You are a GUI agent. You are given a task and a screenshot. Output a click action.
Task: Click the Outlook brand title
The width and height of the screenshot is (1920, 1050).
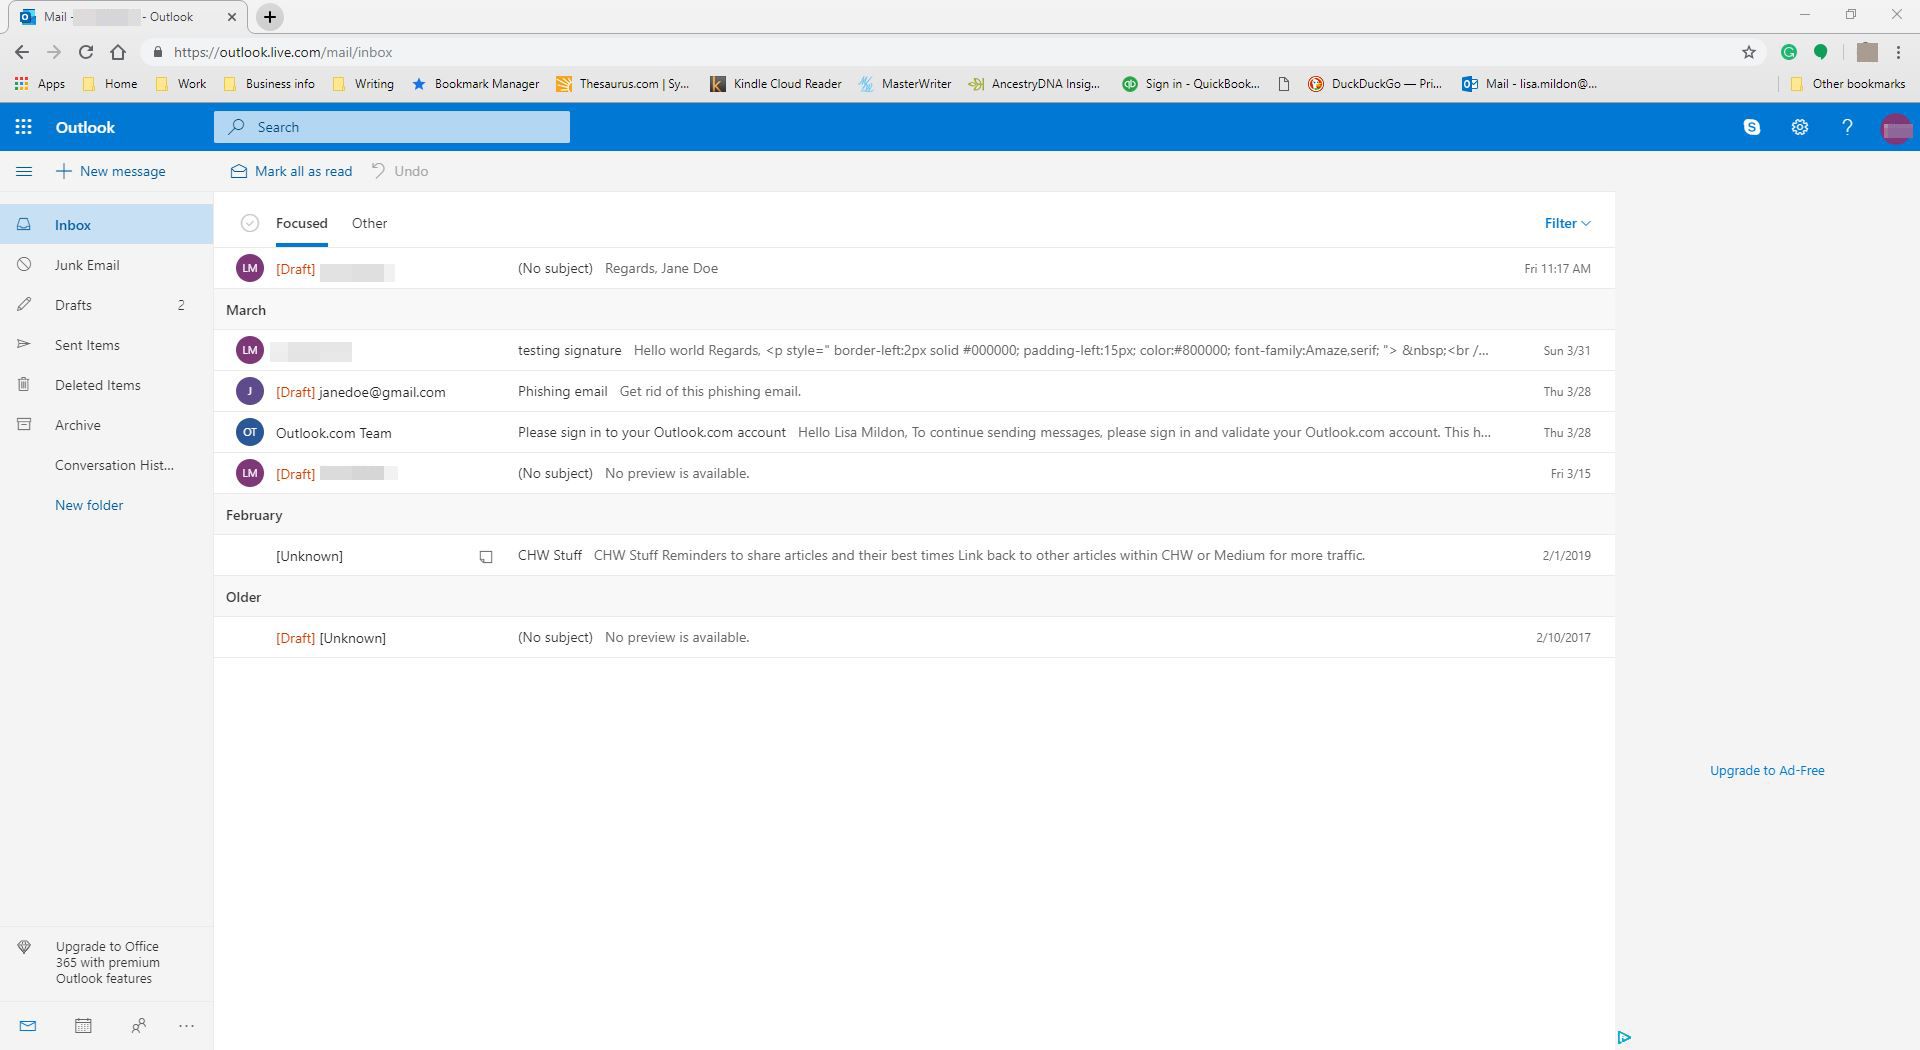pyautogui.click(x=85, y=127)
